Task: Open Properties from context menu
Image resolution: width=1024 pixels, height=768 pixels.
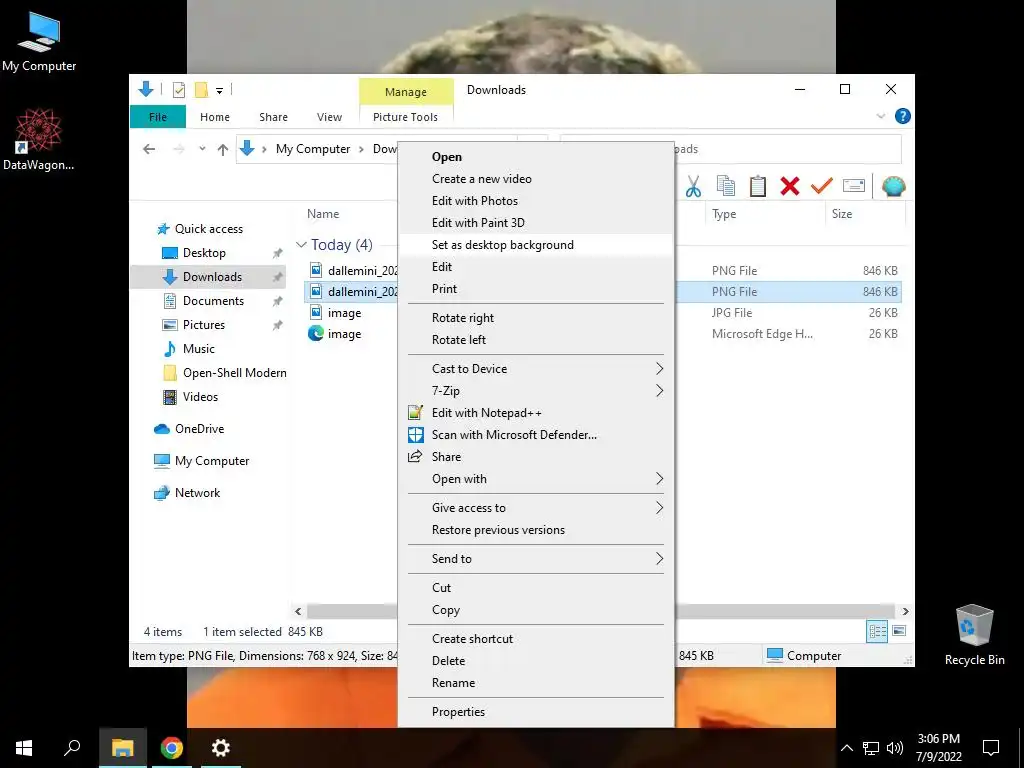Action: pos(535,712)
